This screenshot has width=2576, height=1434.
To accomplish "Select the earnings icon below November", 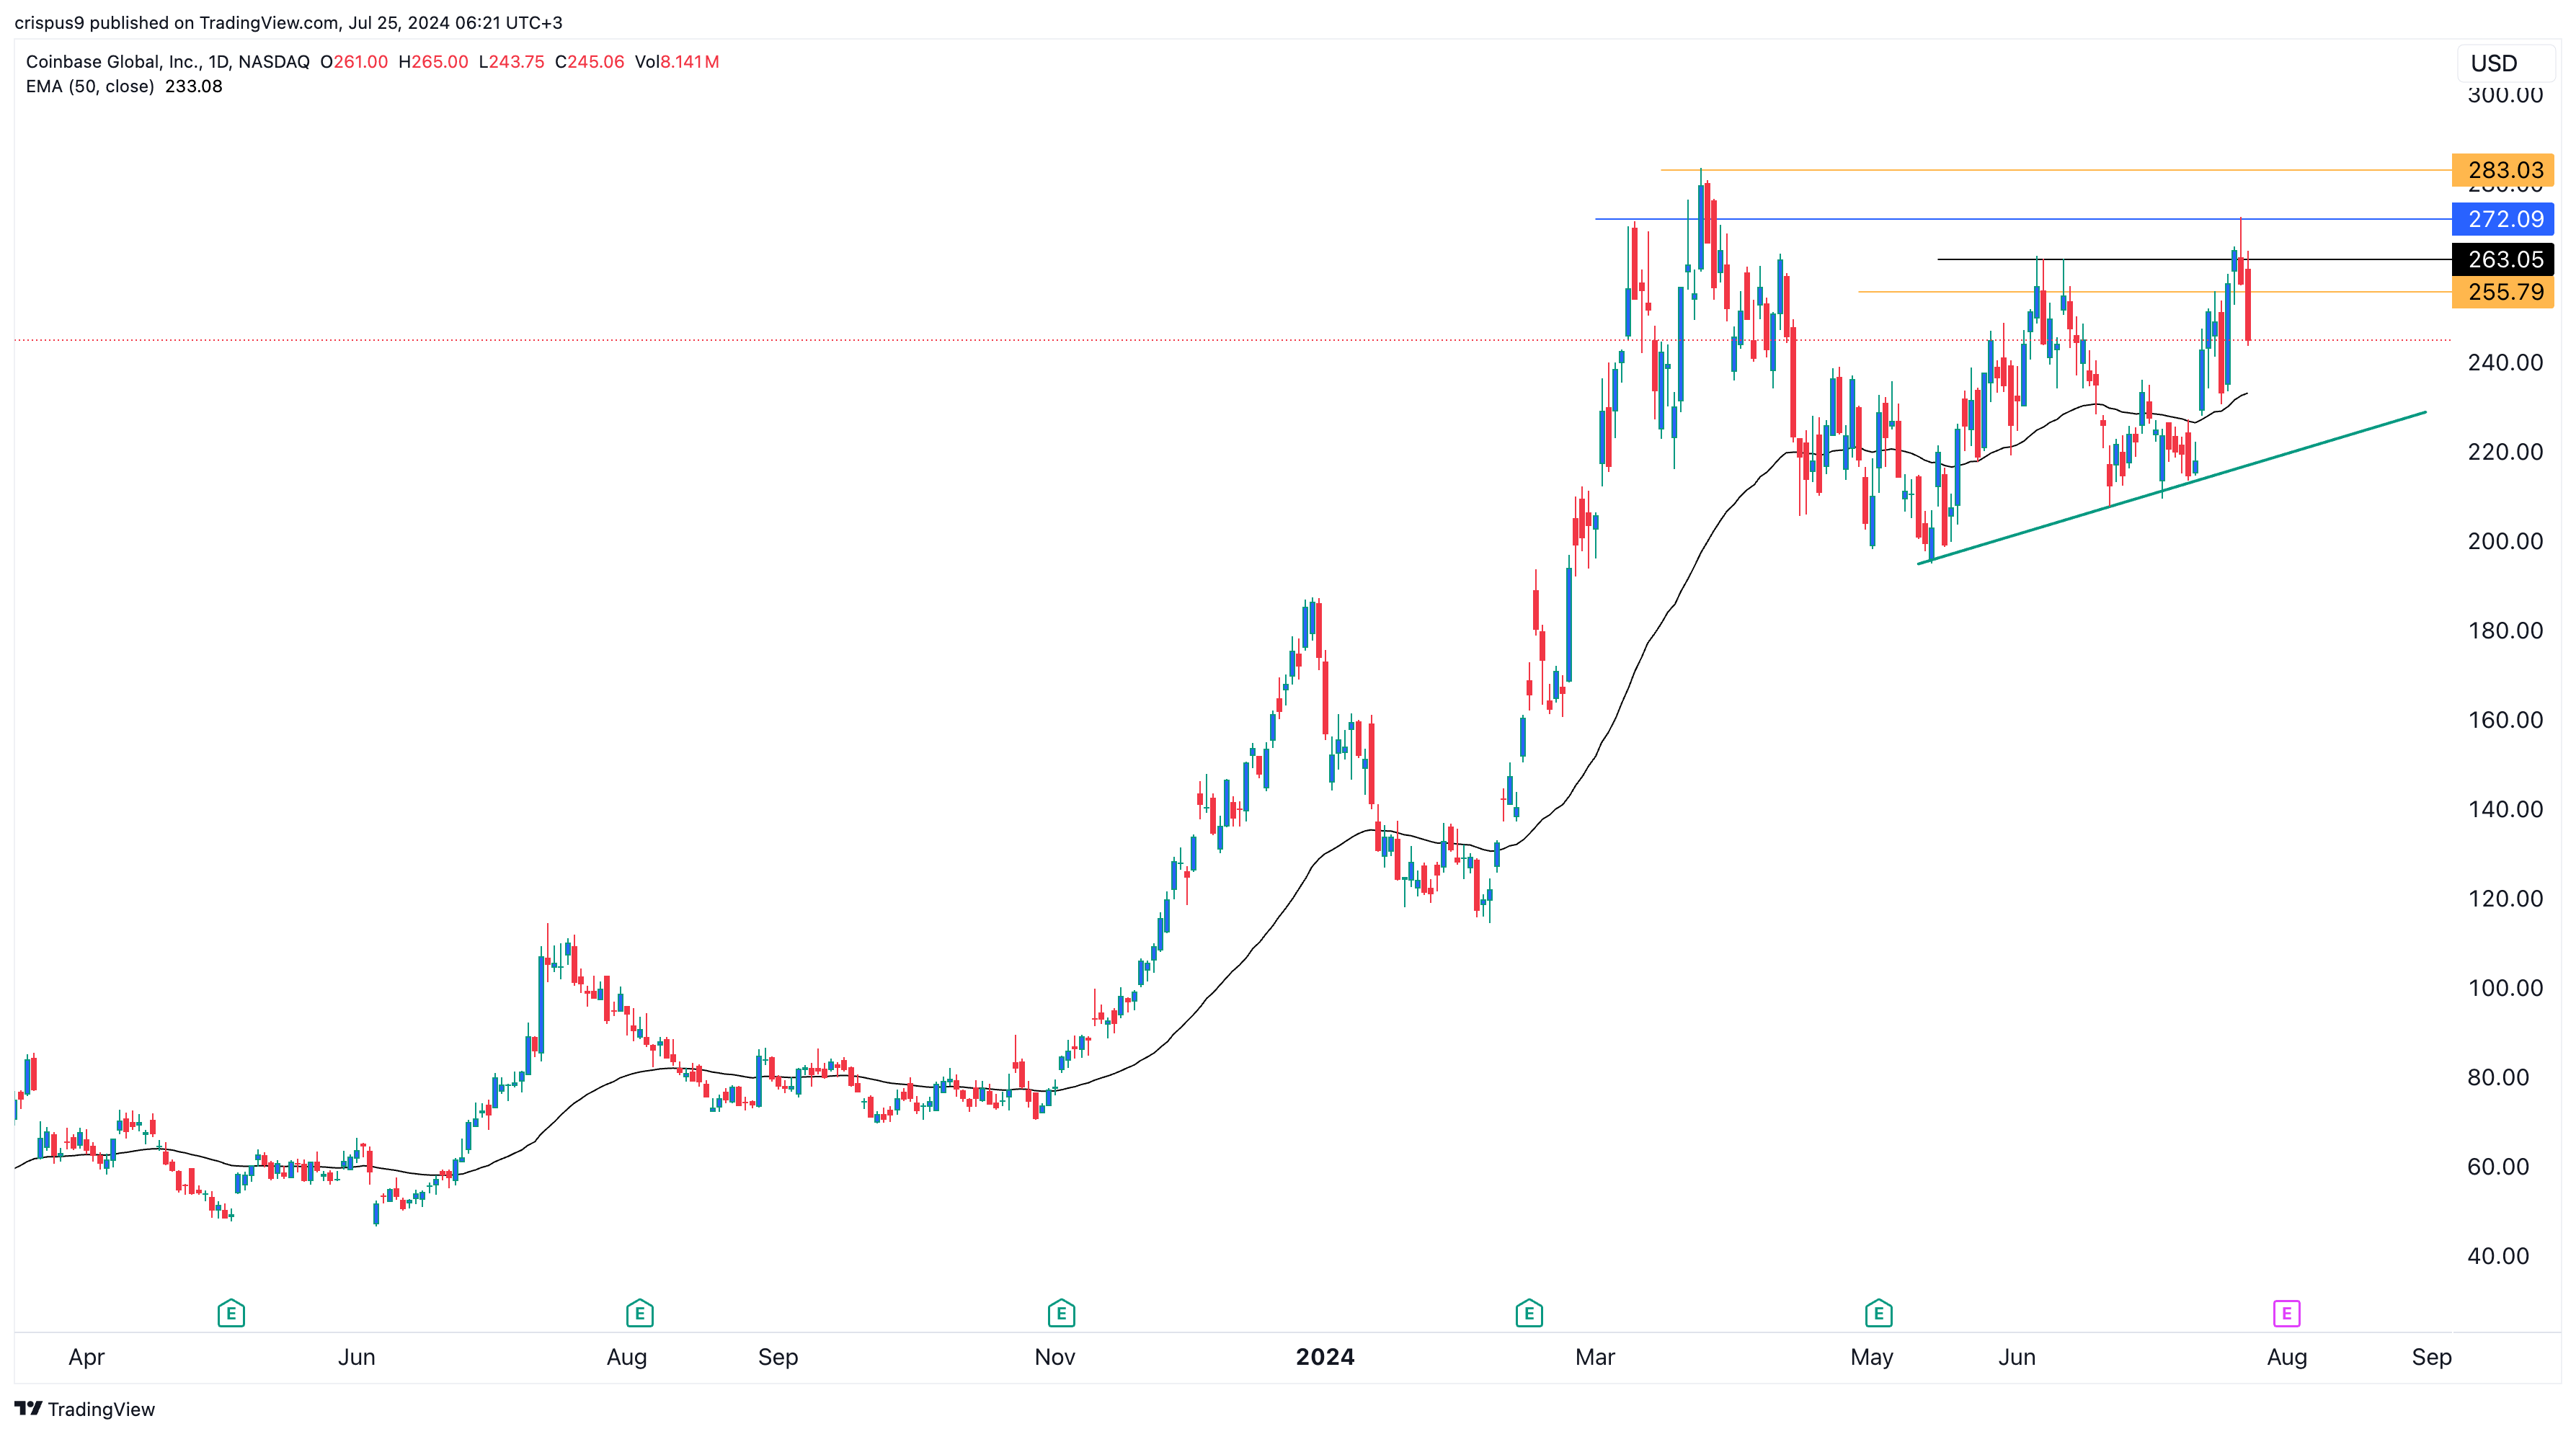I will (x=1062, y=1313).
